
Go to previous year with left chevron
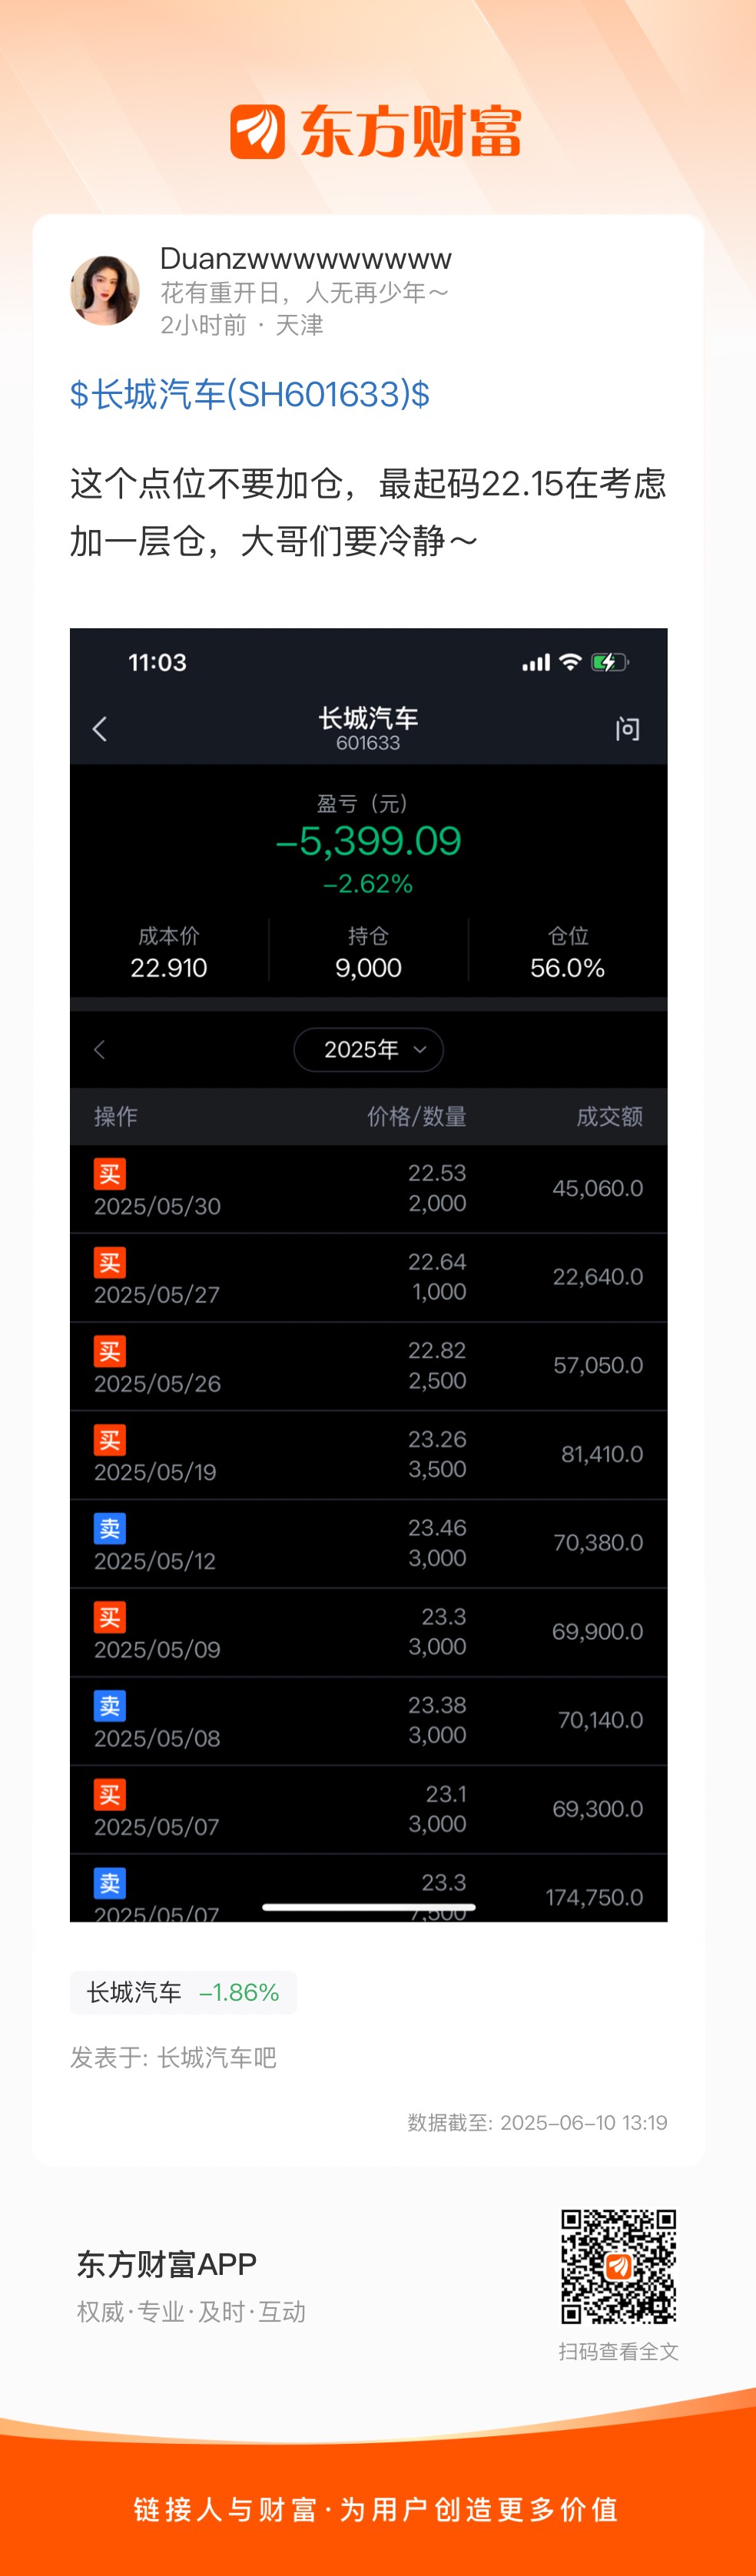[x=99, y=1049]
